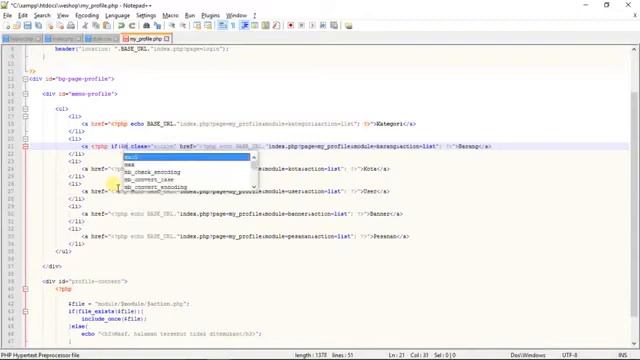Click the Save All toolbar icon
This screenshot has height=360, width=640.
coord(38,26)
